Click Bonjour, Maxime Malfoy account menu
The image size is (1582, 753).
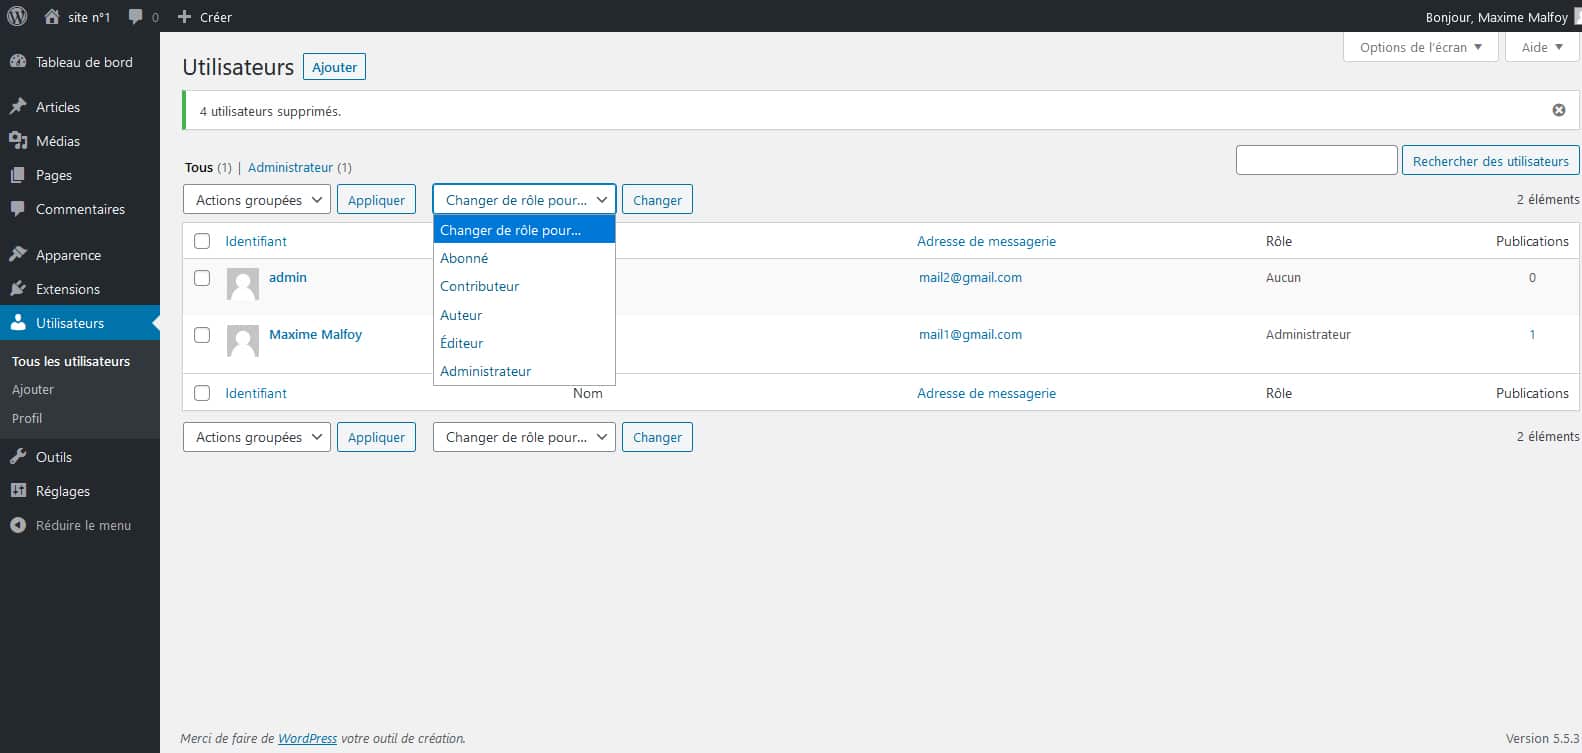pyautogui.click(x=1503, y=17)
